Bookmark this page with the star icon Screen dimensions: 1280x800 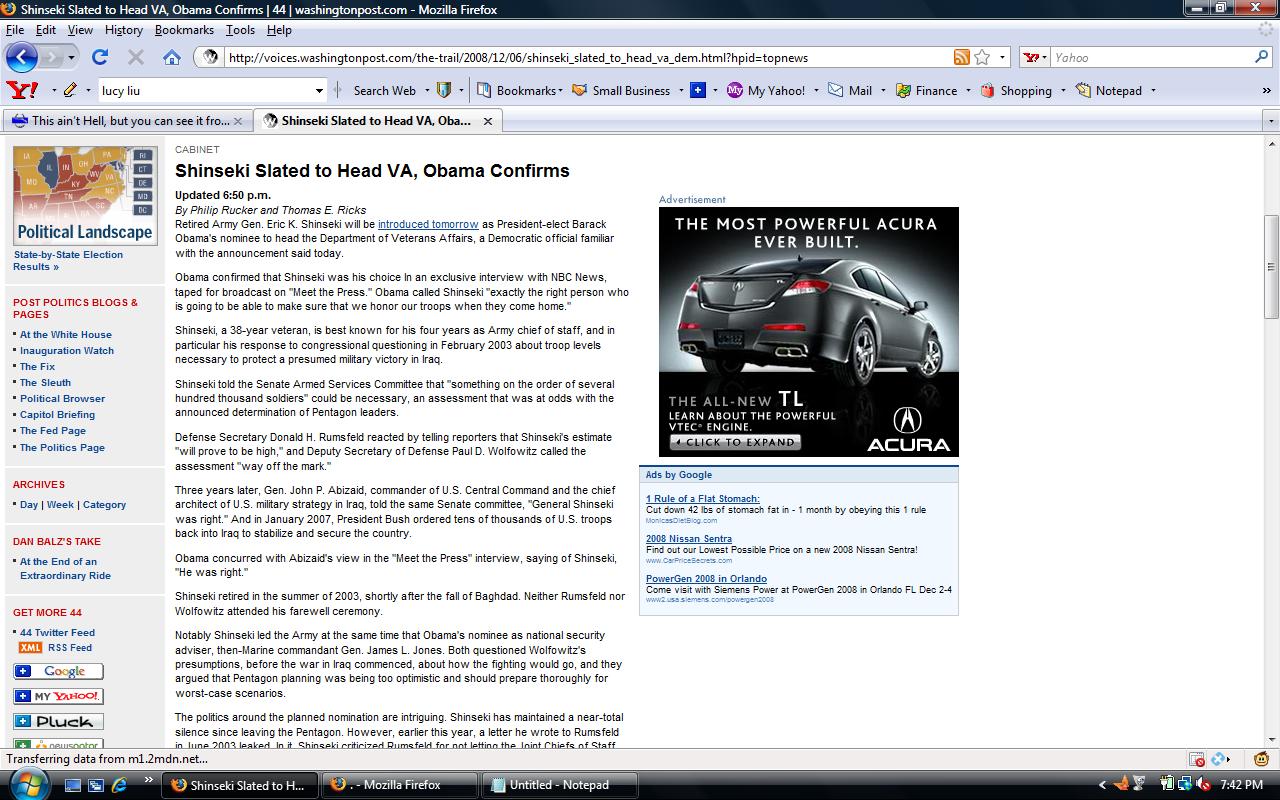(x=982, y=57)
